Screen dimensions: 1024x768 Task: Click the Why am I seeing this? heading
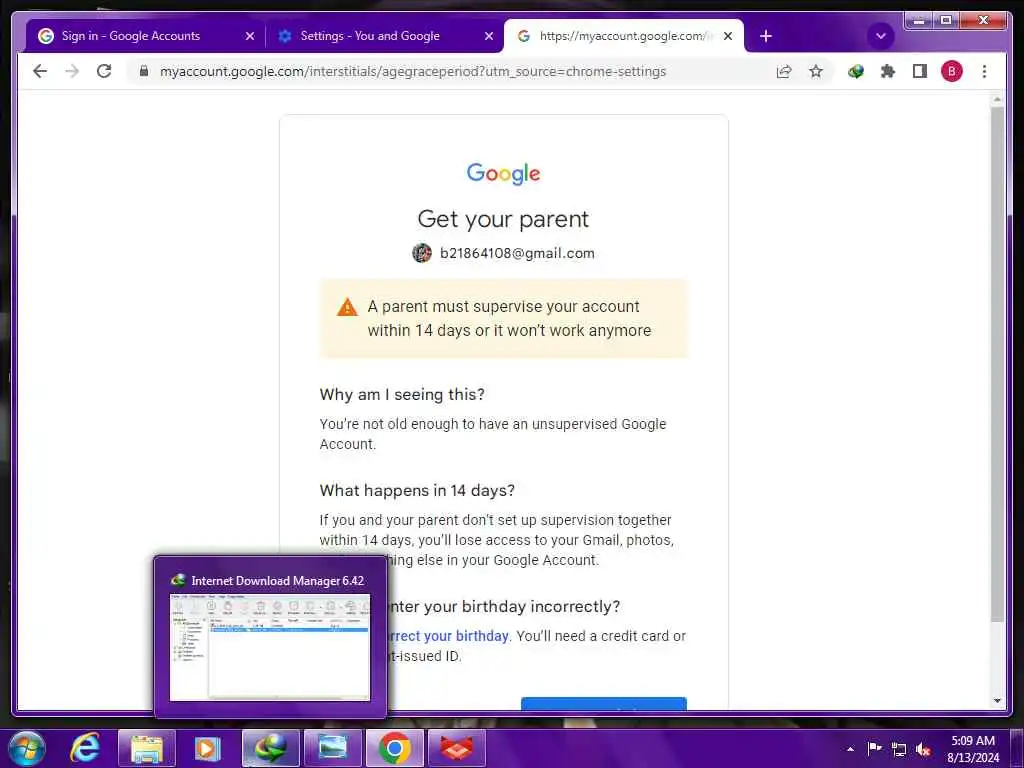click(402, 394)
